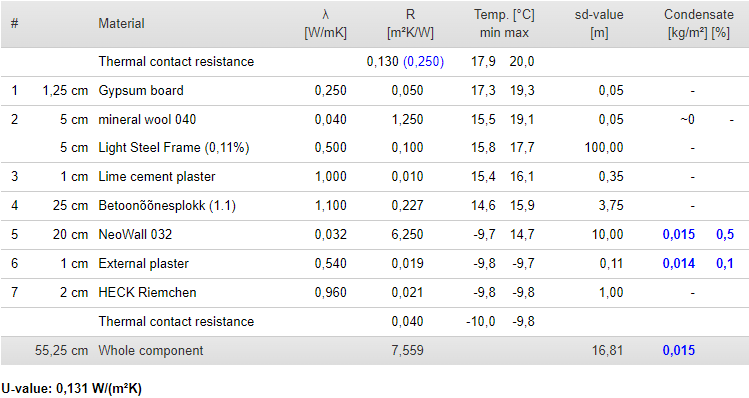Click the sd-value [m] column header

point(599,23)
